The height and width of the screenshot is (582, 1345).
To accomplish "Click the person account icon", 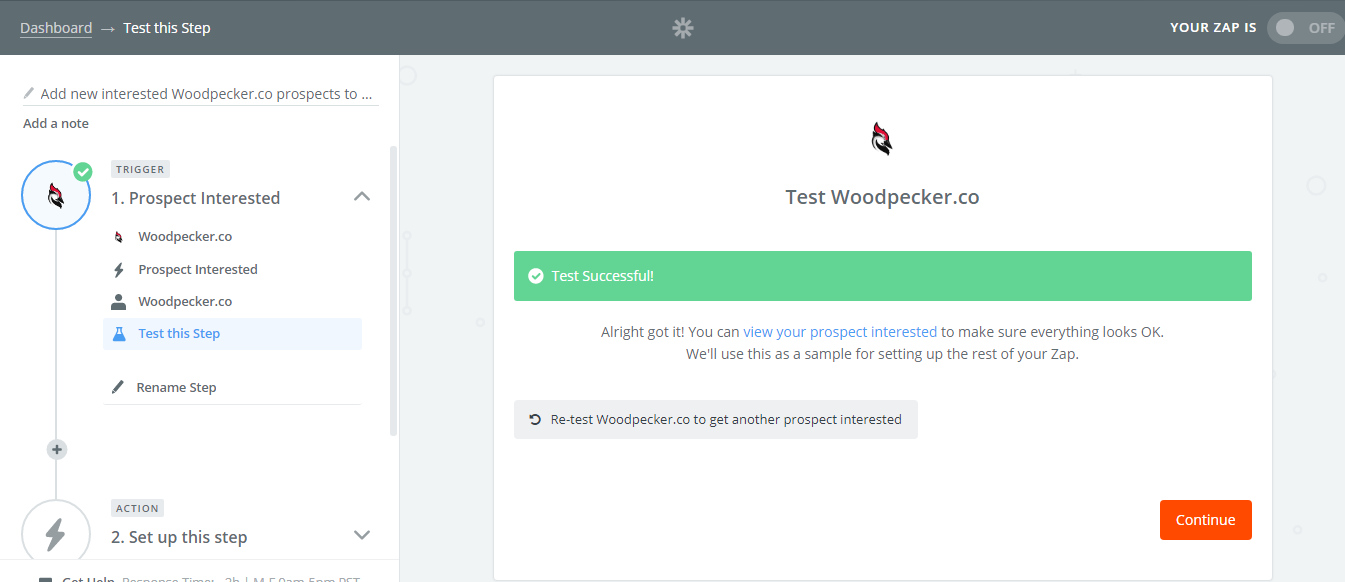I will [x=119, y=301].
